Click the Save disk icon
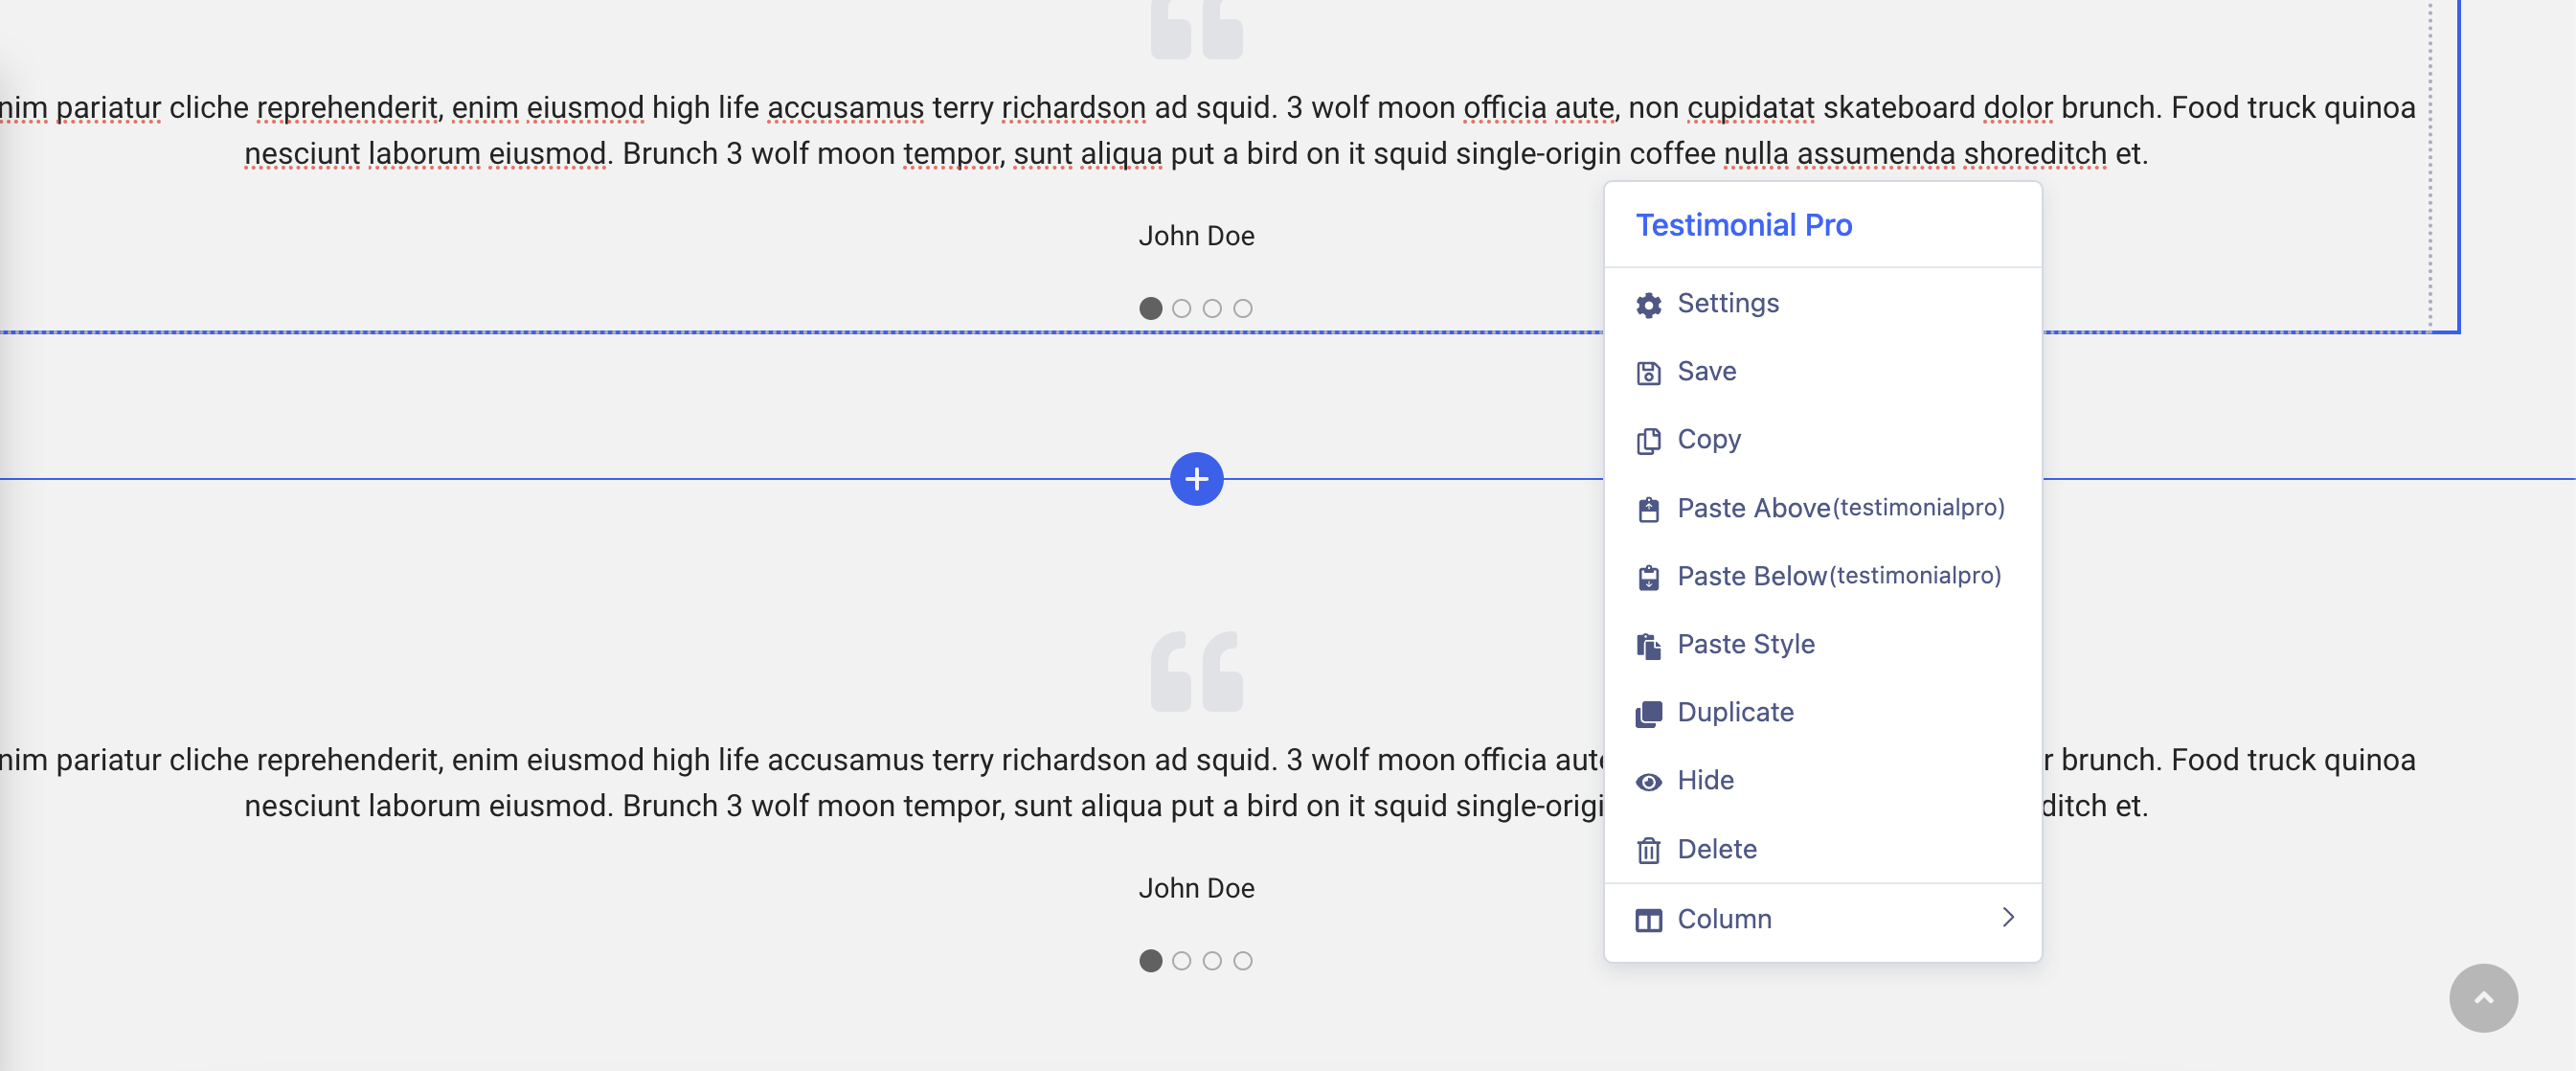Screen dimensions: 2576x1071 (1648, 373)
